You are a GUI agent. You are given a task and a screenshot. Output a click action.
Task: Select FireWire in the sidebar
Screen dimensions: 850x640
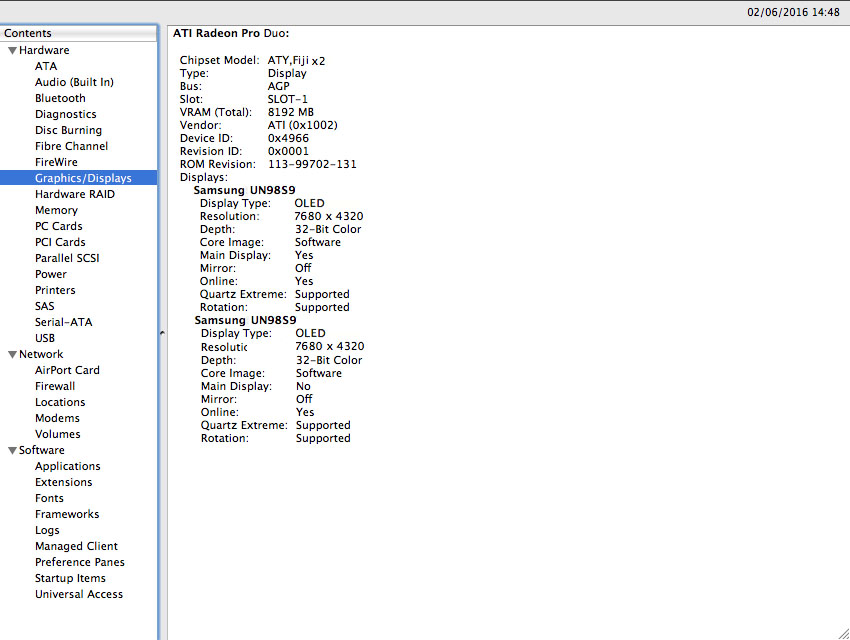[56, 162]
